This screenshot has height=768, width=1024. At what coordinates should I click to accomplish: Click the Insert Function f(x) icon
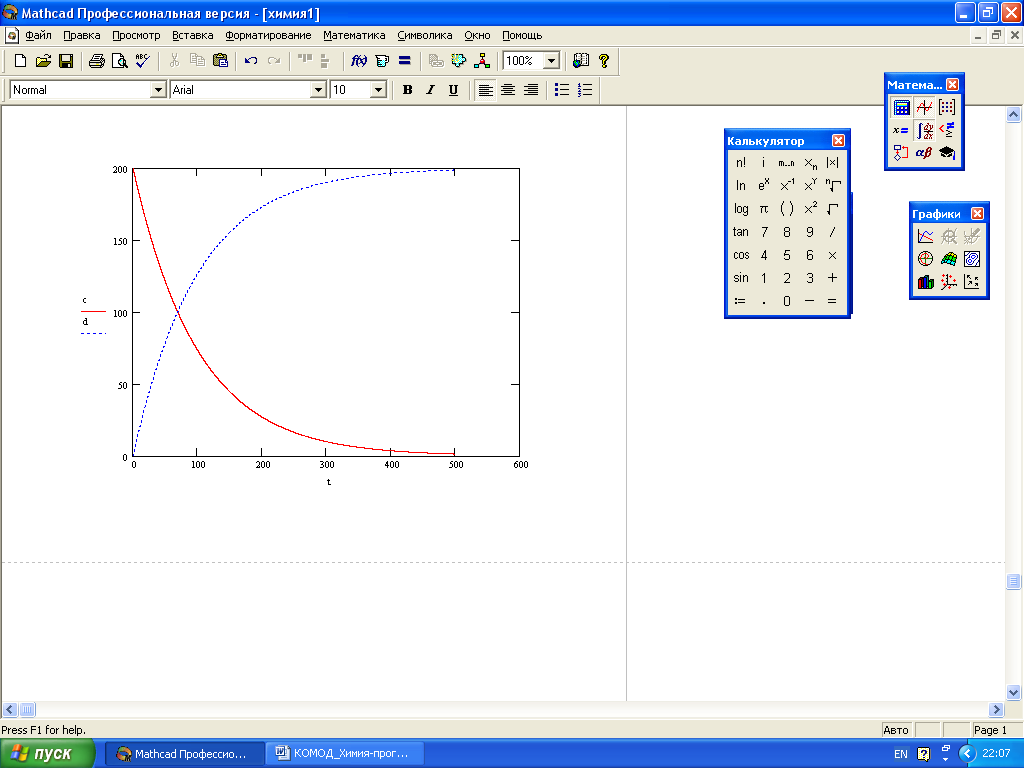coord(359,61)
